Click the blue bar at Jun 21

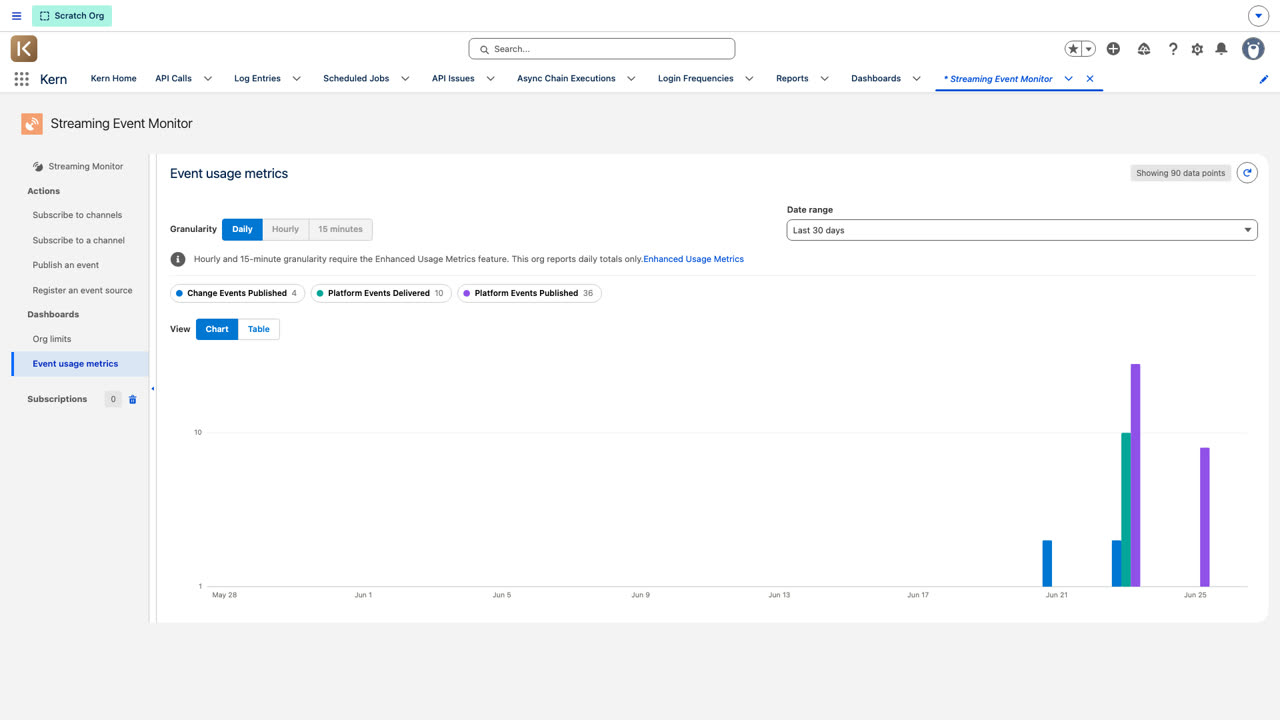[1047, 563]
